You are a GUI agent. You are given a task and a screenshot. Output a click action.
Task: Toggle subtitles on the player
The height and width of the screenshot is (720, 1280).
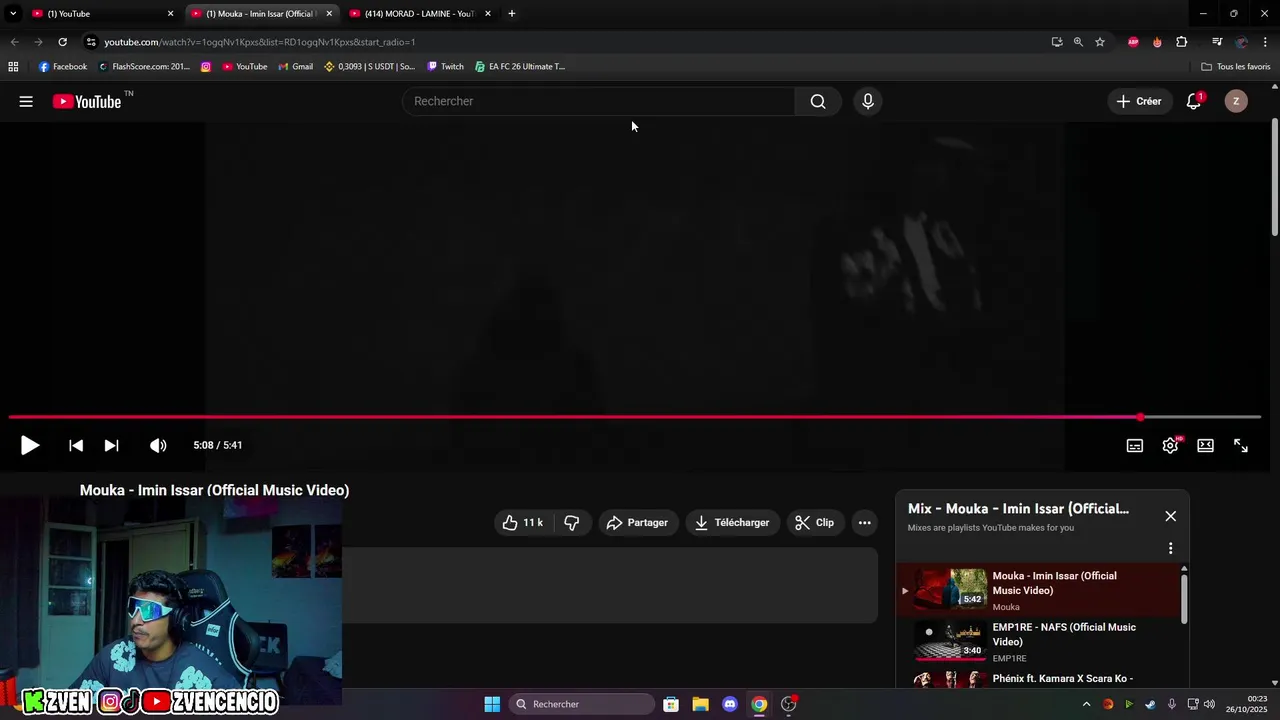pyautogui.click(x=1135, y=446)
